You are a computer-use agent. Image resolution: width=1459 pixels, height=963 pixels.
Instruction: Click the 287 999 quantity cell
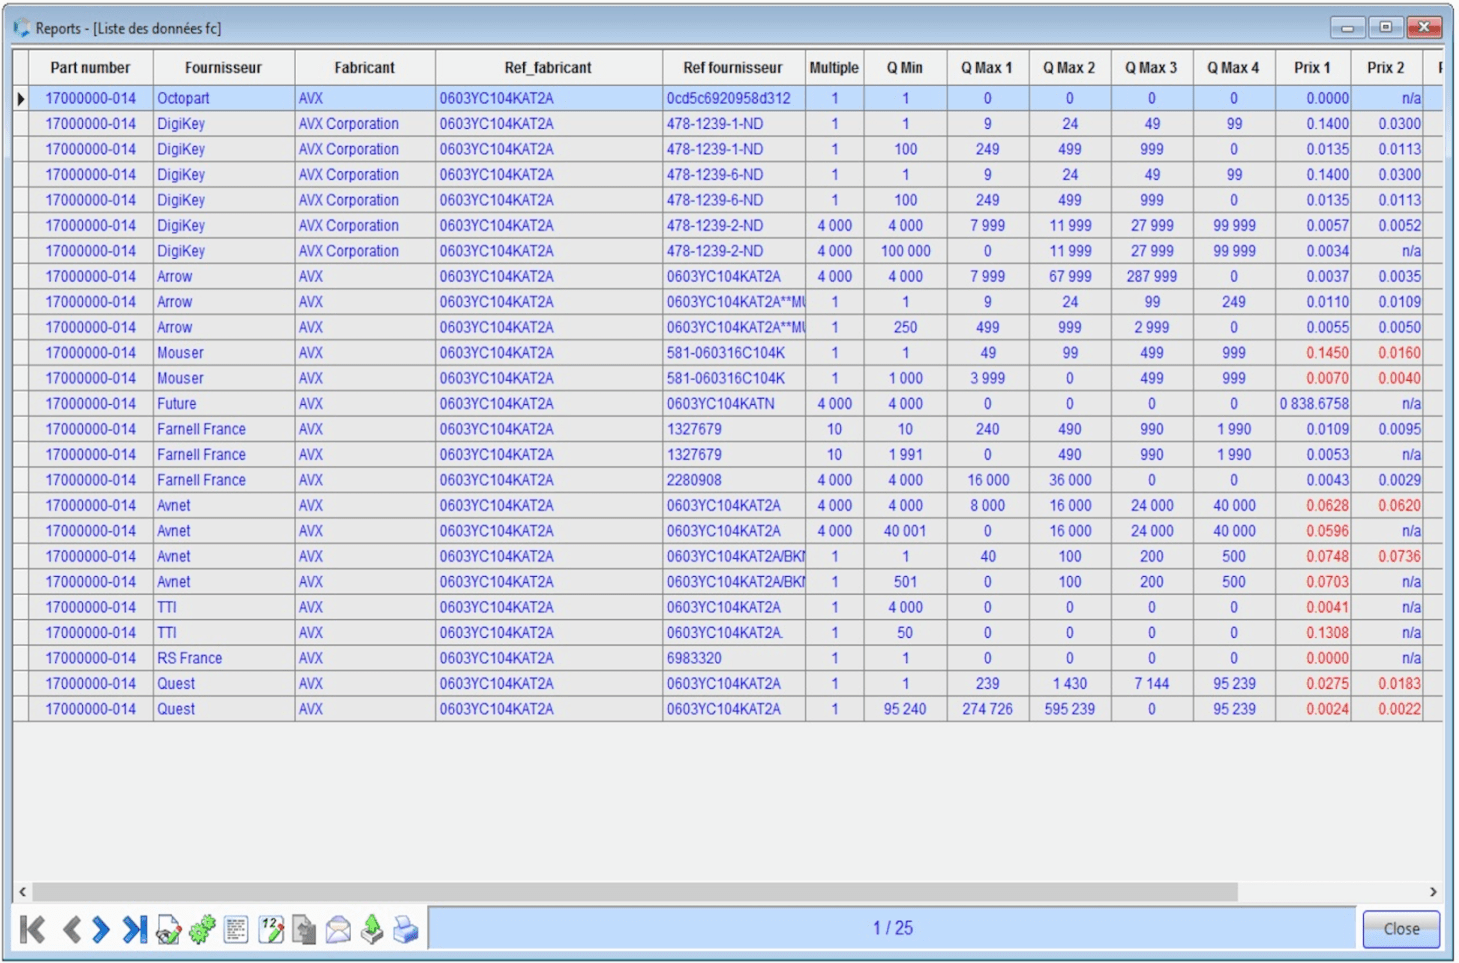tap(1151, 277)
